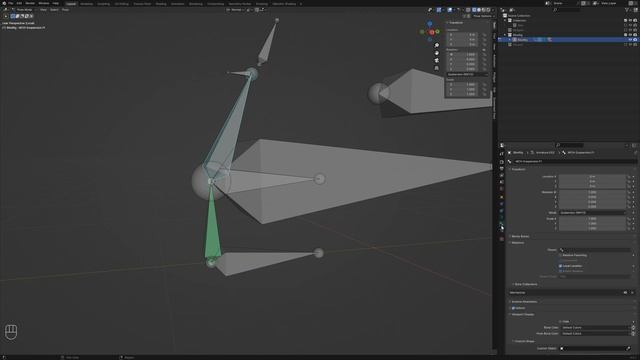640x360 pixels.
Task: Open the Edit menu
Action: [19, 3]
